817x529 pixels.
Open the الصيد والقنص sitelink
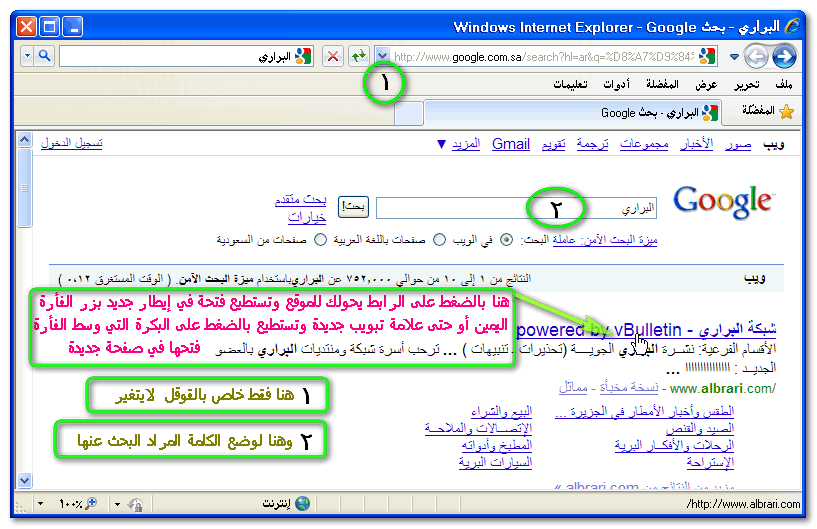coord(700,428)
